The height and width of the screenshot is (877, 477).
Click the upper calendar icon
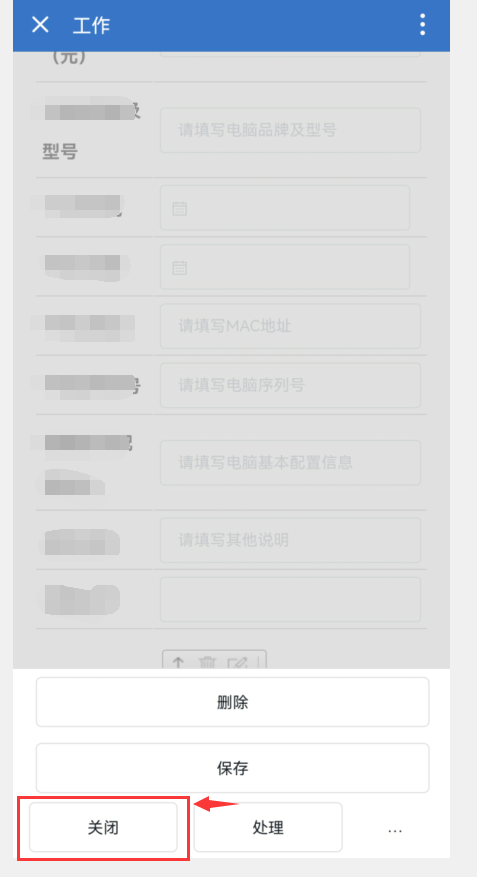click(180, 209)
